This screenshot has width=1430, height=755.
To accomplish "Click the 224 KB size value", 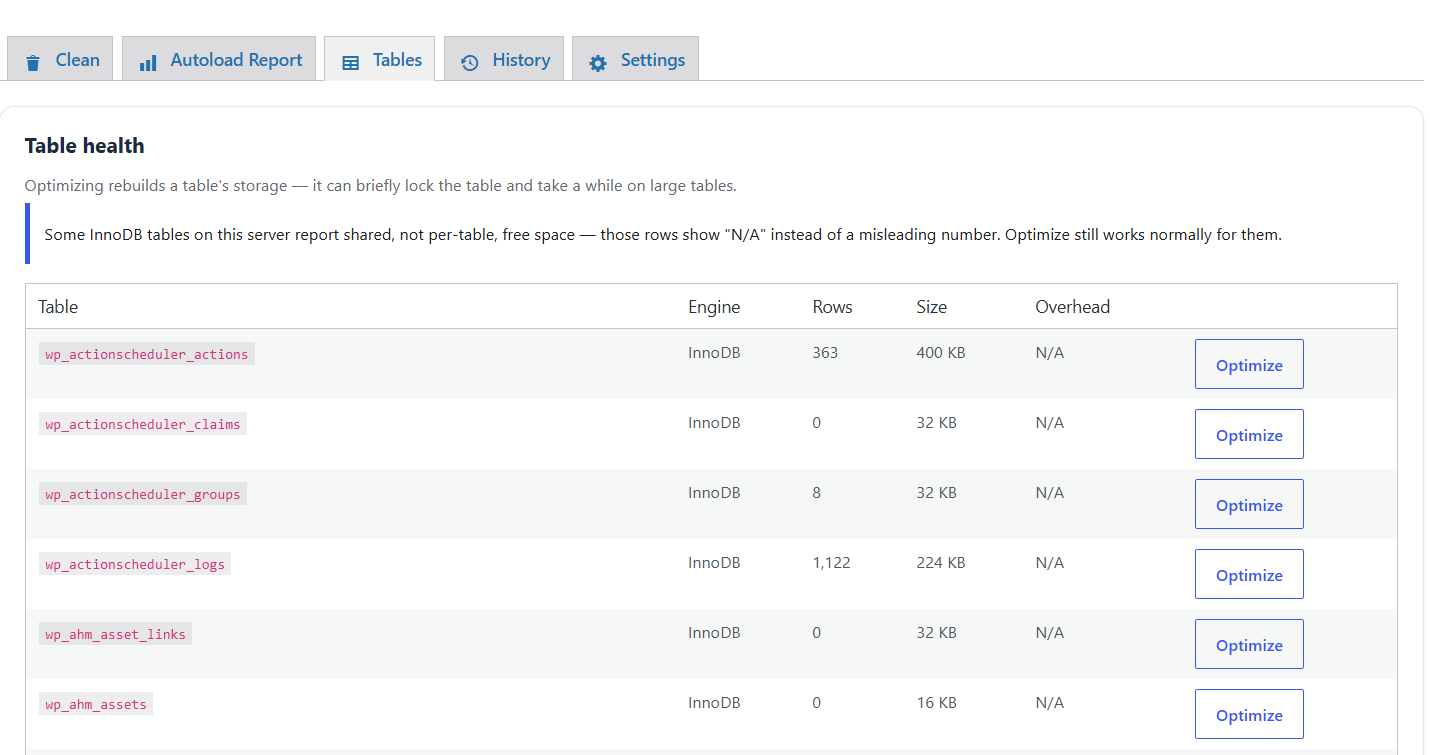I will 940,563.
